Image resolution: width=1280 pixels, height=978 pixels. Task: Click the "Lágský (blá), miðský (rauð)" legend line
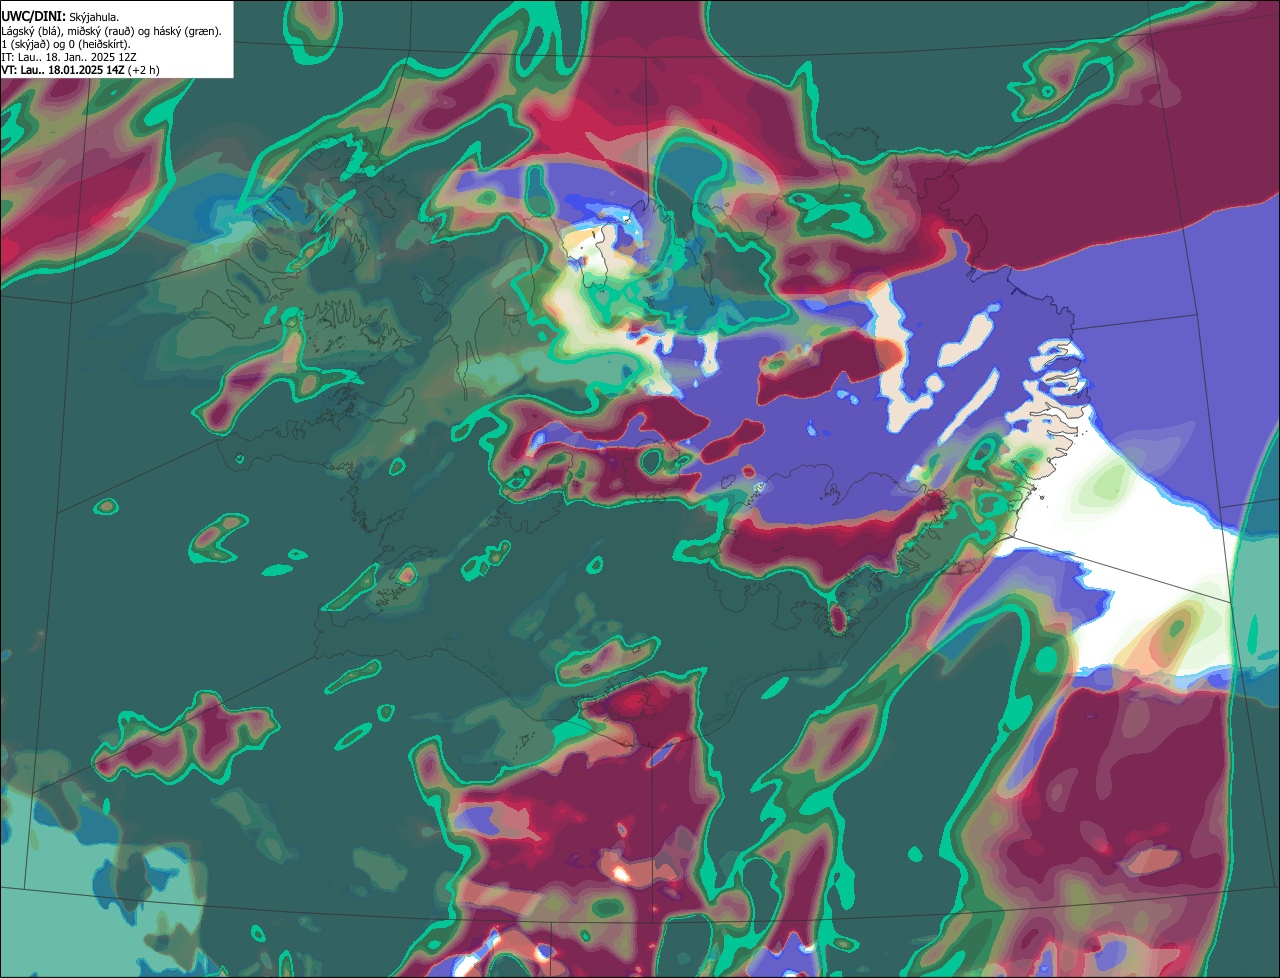112,31
